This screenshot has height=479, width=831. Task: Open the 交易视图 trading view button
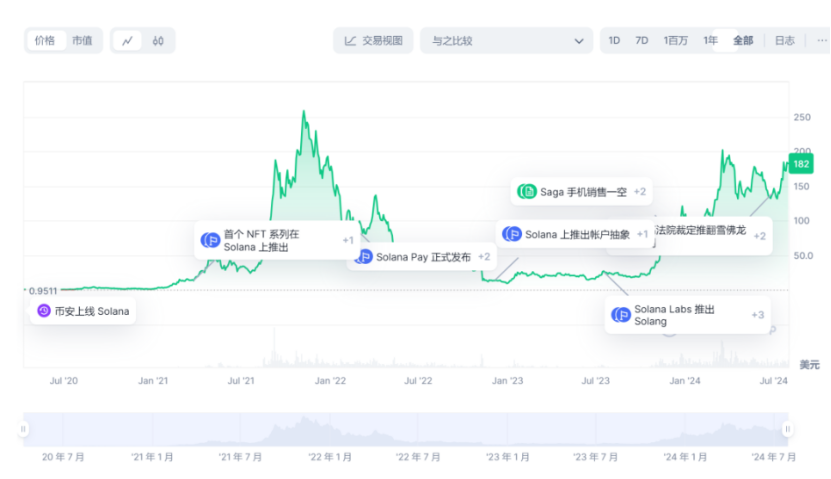373,41
